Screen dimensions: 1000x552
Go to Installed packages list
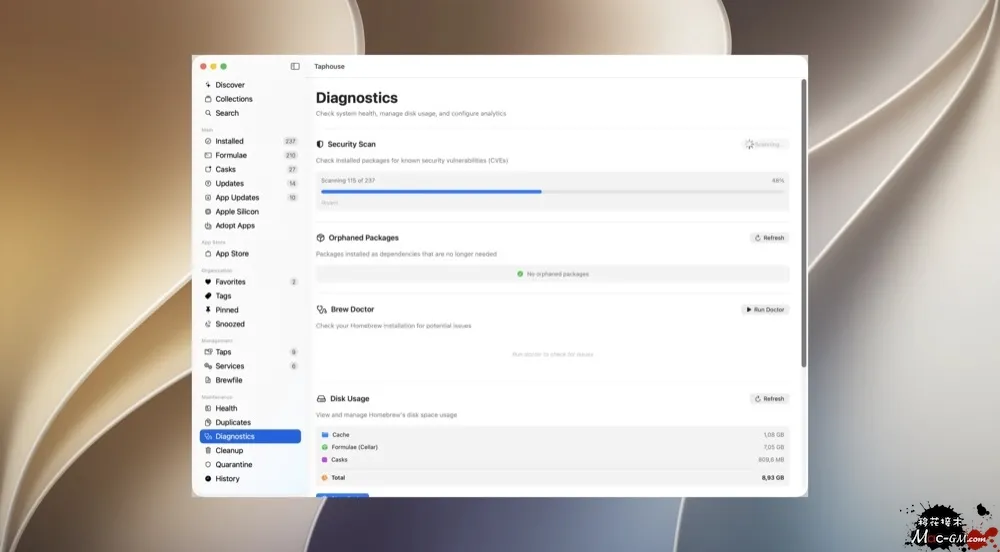click(x=250, y=141)
